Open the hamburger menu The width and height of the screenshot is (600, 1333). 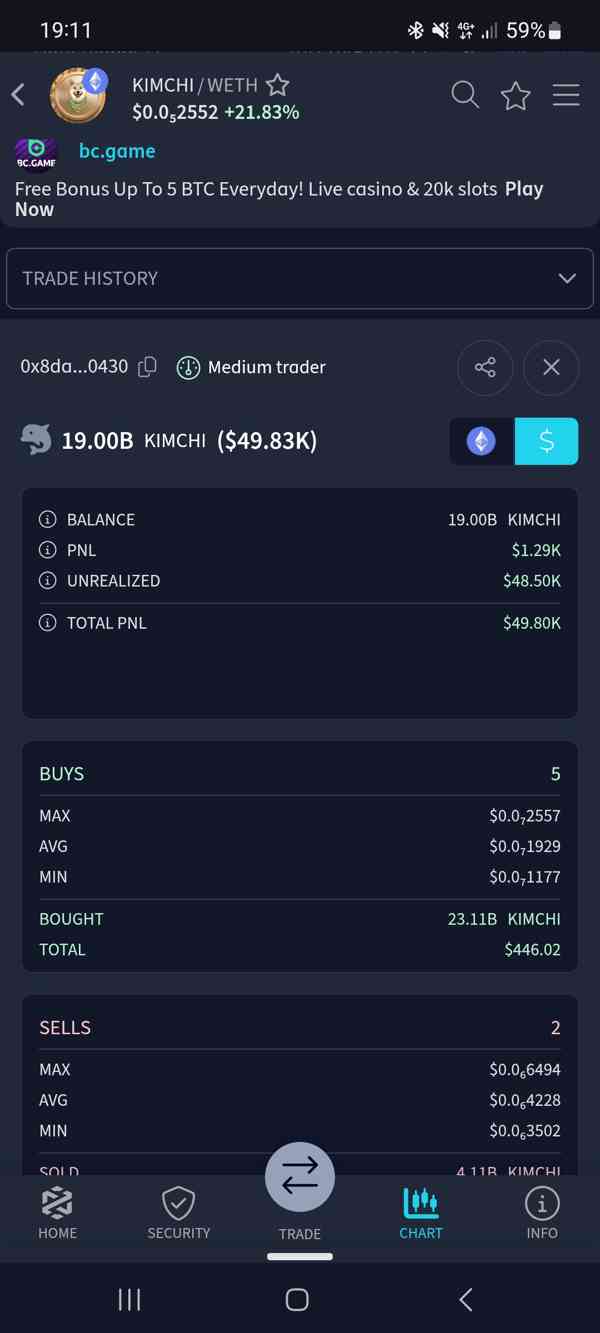point(566,95)
